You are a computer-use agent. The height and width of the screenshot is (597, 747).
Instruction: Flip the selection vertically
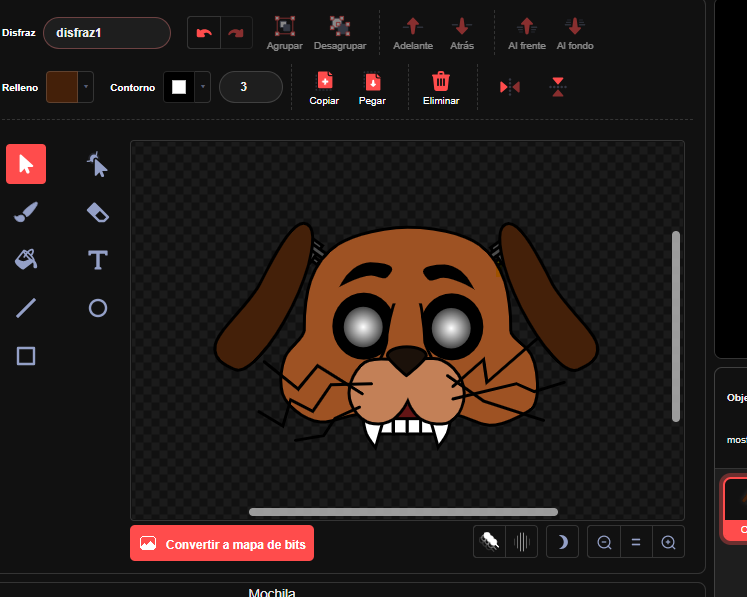point(557,87)
